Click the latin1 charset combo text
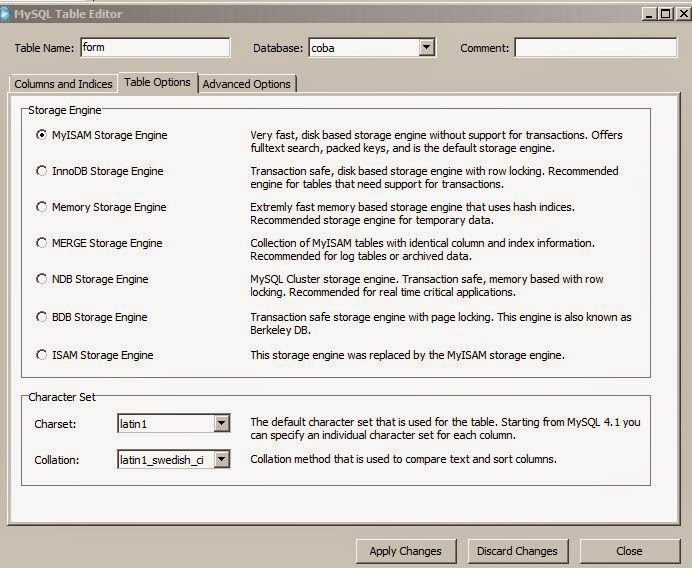The height and width of the screenshot is (568, 692). coord(133,424)
